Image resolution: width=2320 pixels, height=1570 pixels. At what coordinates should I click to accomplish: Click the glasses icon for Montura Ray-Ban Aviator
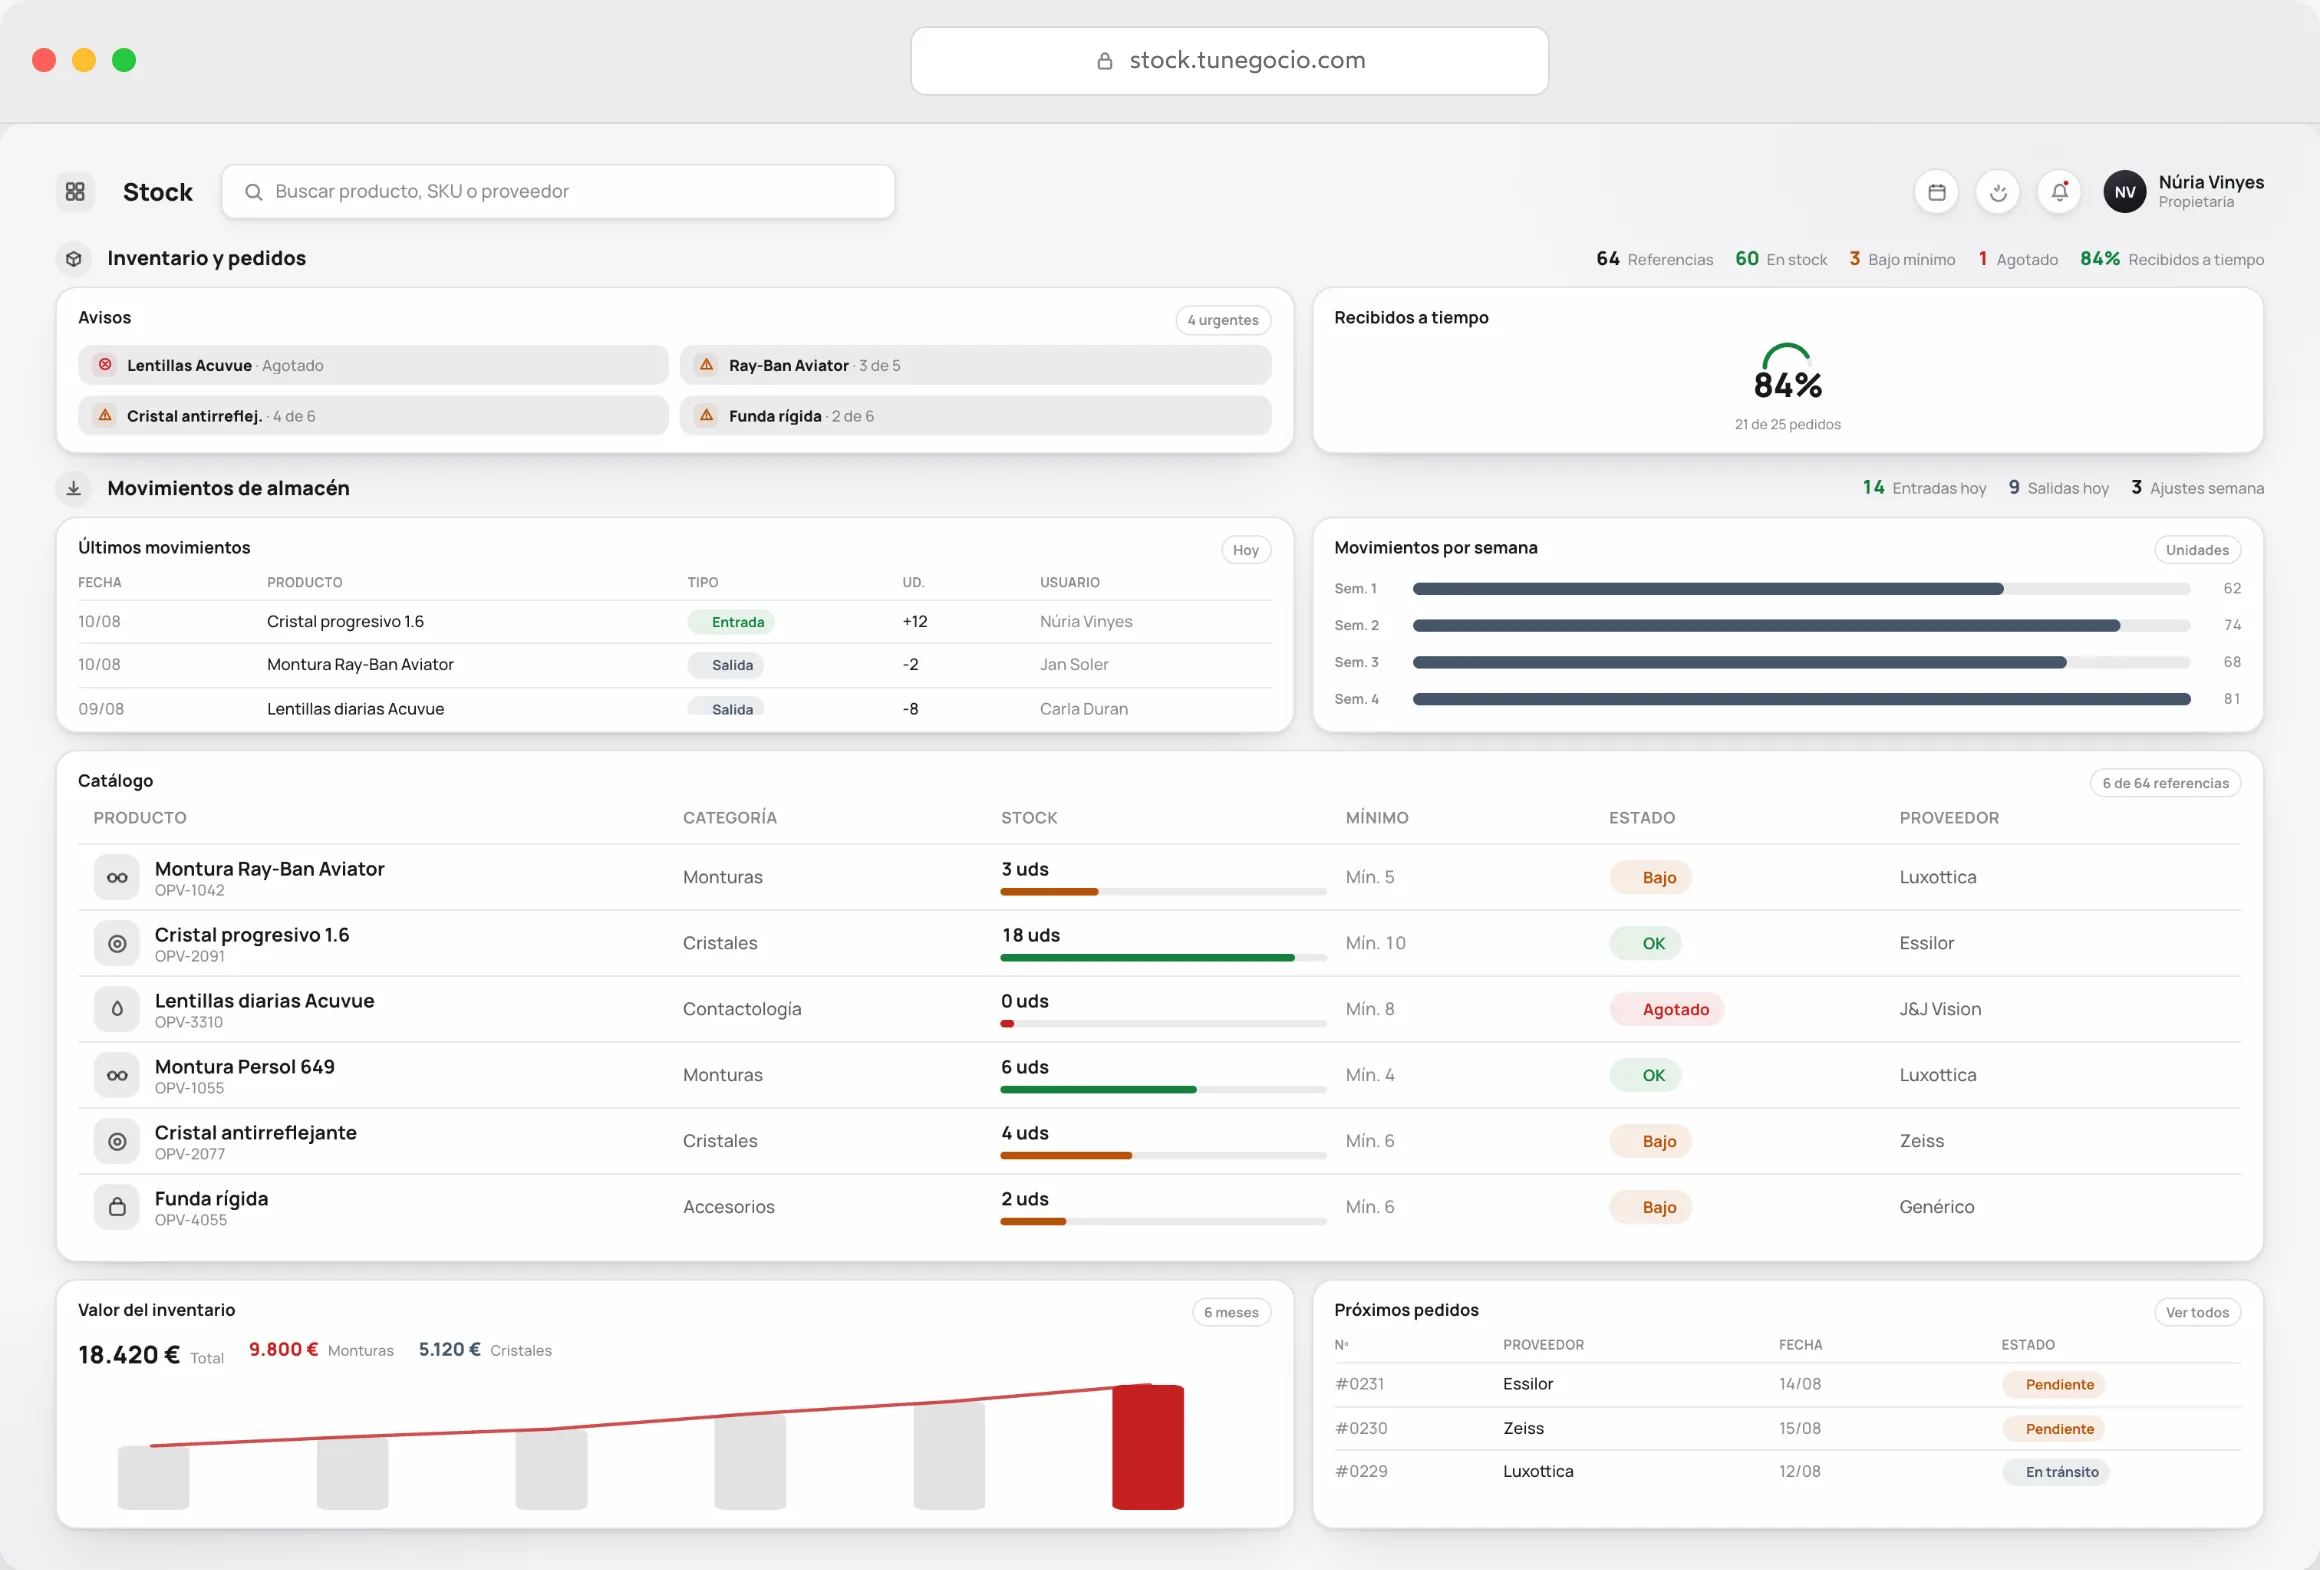(x=117, y=878)
